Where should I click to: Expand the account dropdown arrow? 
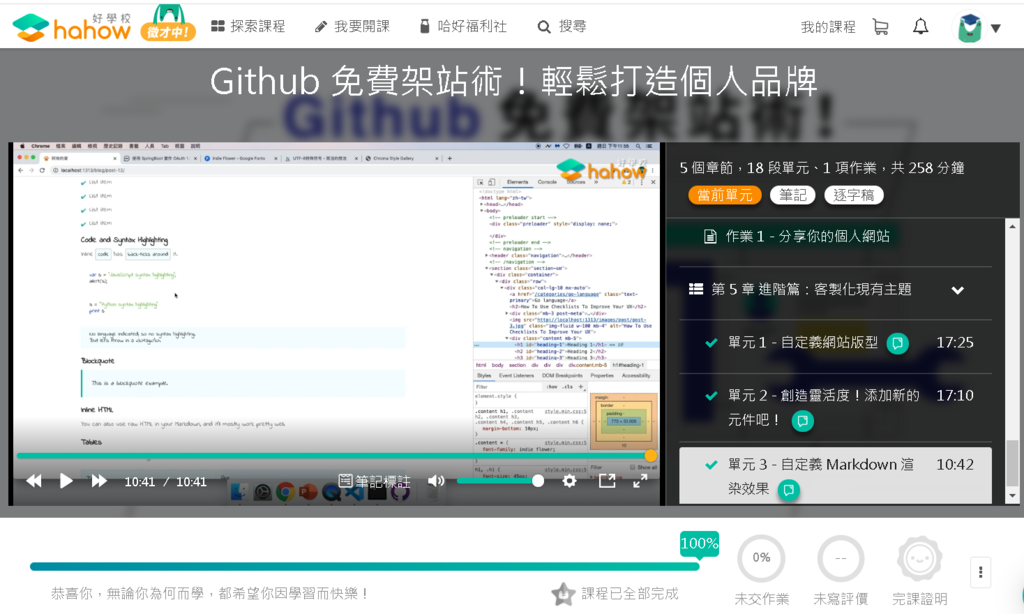(996, 28)
